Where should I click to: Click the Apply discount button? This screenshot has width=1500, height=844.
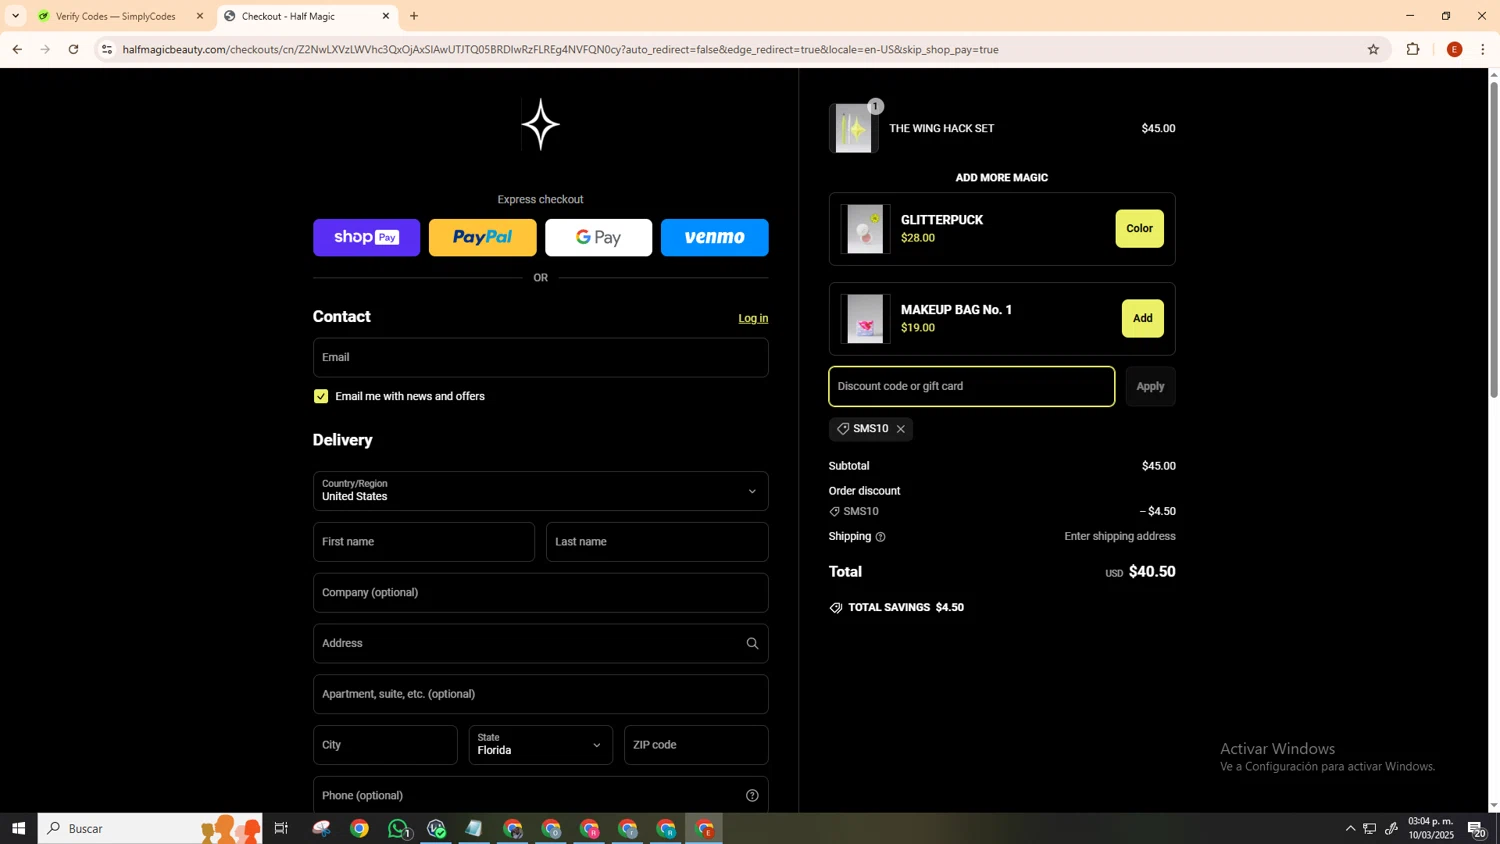click(1150, 386)
